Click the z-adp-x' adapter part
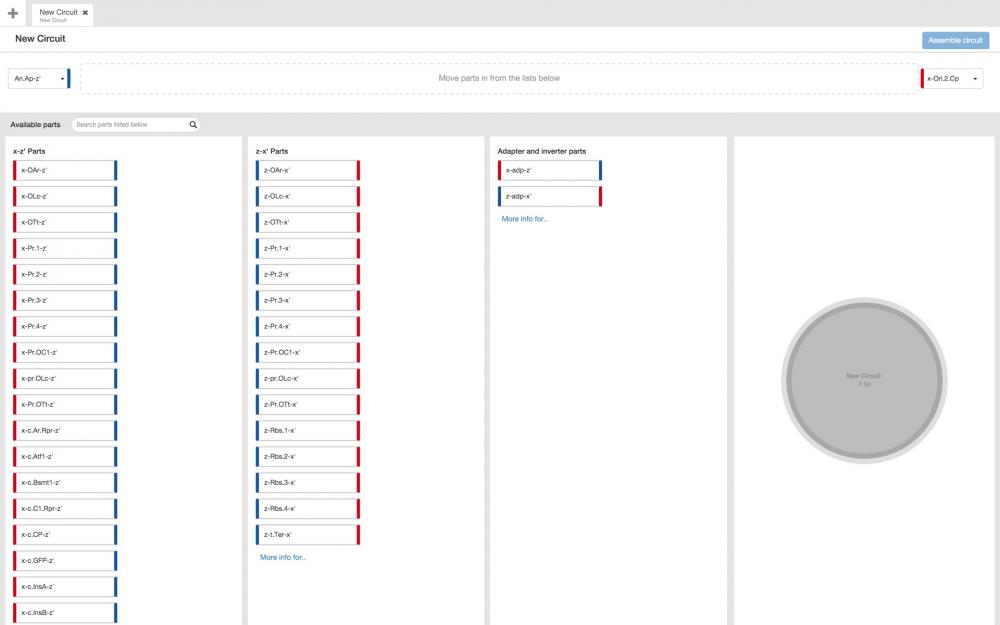This screenshot has width=1000, height=625. pos(549,196)
